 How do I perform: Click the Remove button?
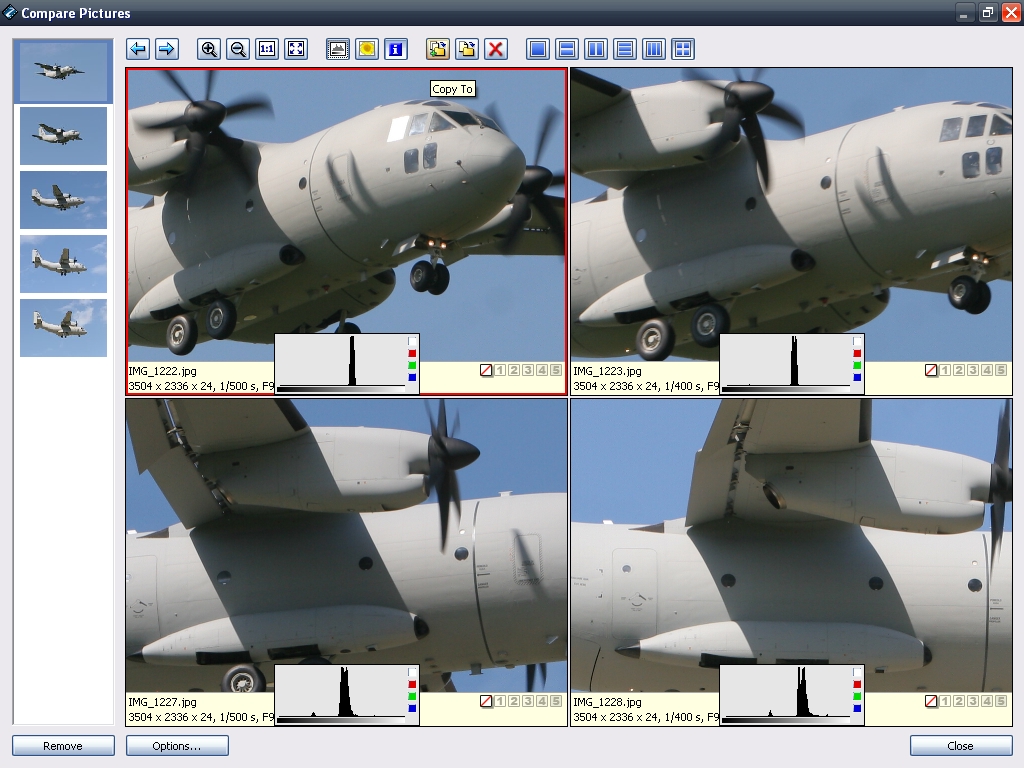tap(63, 746)
